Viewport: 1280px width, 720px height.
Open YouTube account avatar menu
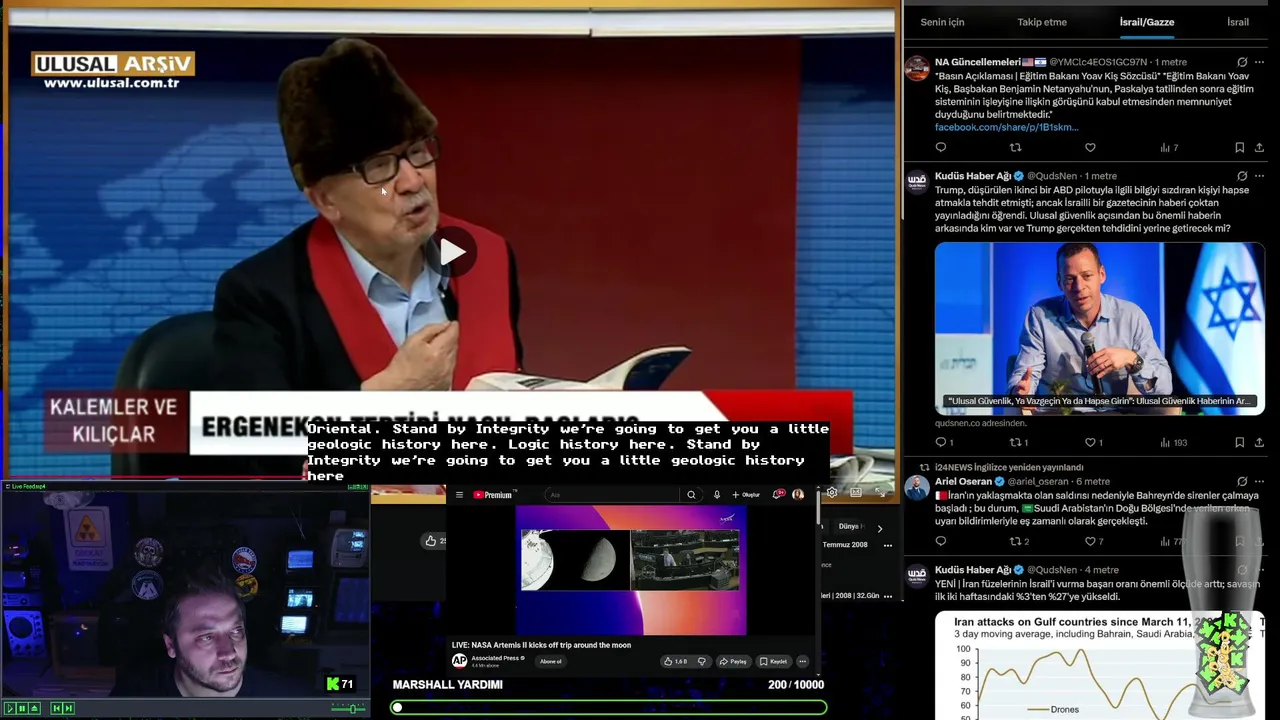[x=798, y=494]
